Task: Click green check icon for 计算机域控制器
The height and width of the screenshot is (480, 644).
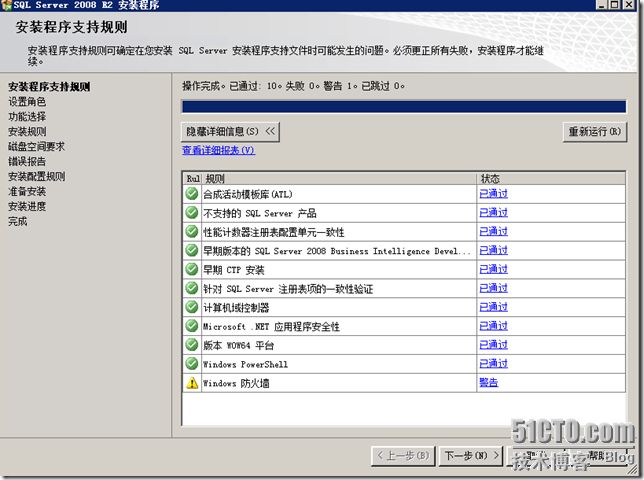Action: pyautogui.click(x=191, y=307)
